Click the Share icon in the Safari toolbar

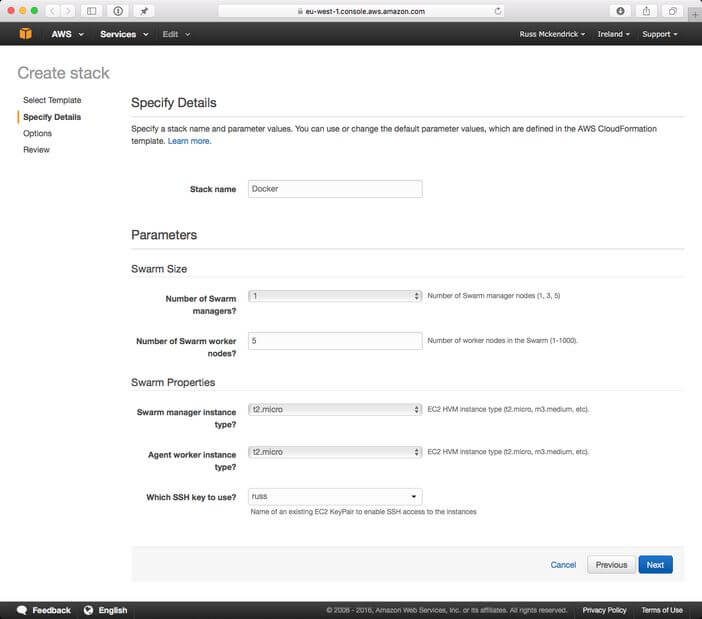click(x=646, y=11)
